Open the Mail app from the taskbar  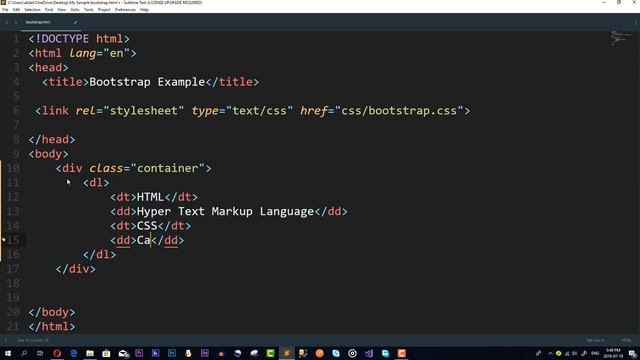pyautogui.click(x=123, y=353)
